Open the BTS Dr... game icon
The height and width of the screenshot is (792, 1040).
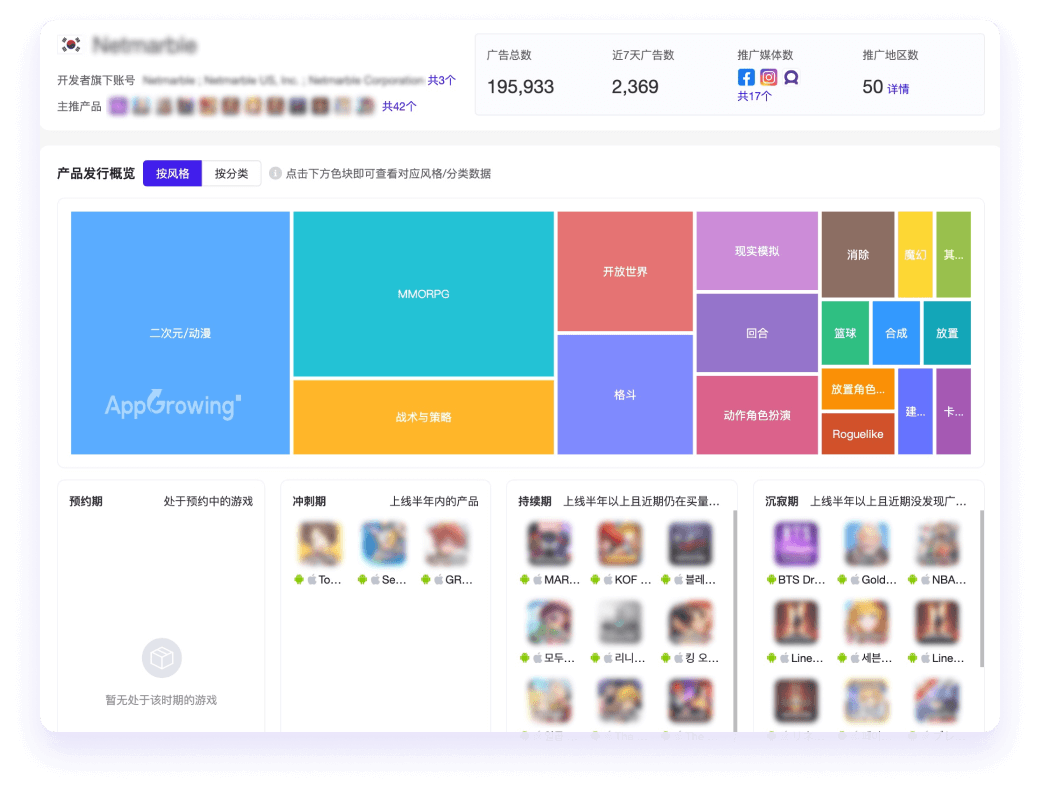(x=796, y=544)
